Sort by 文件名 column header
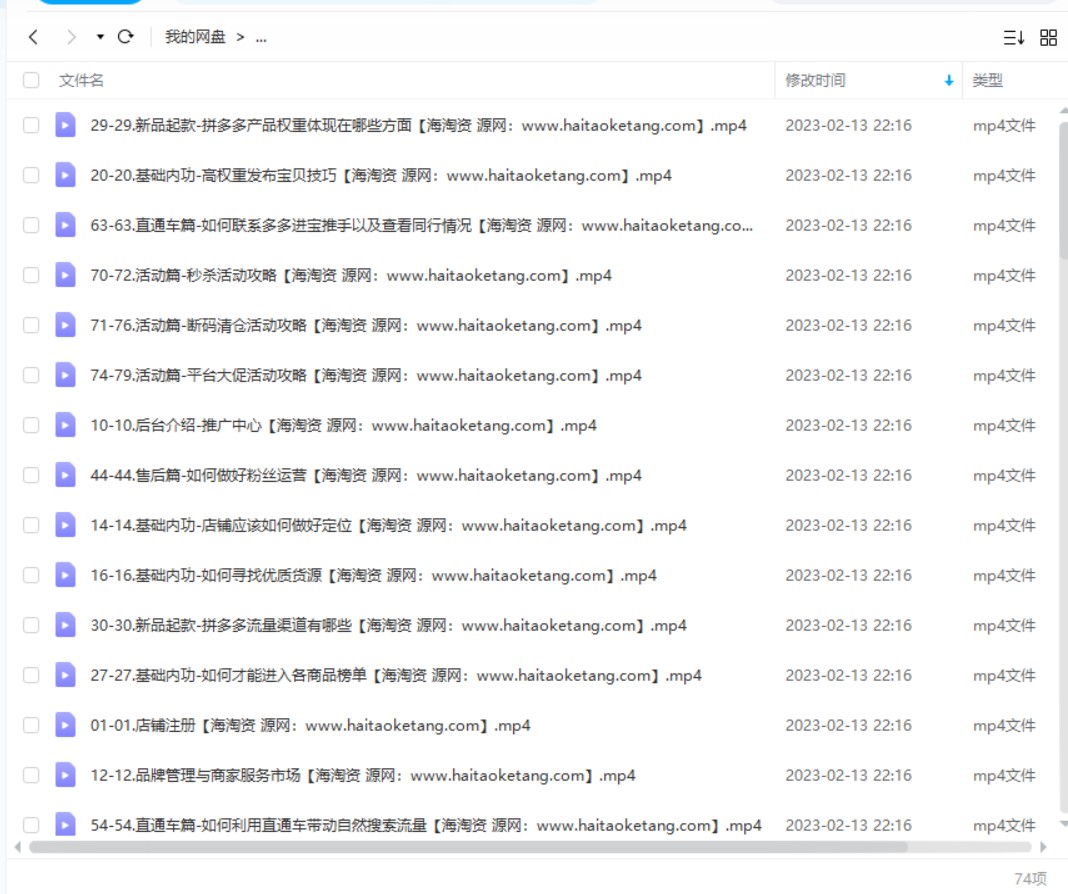 point(81,80)
